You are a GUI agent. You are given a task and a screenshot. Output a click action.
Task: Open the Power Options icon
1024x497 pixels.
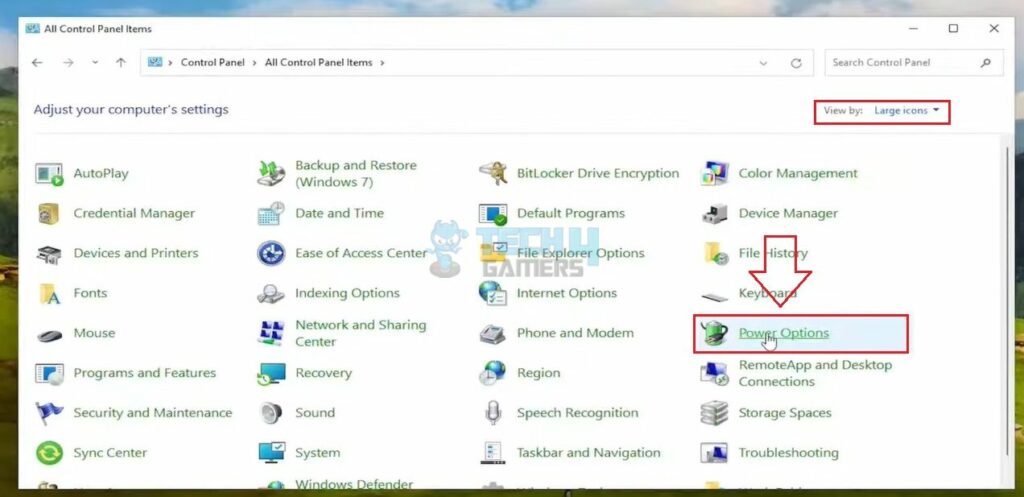(x=714, y=333)
